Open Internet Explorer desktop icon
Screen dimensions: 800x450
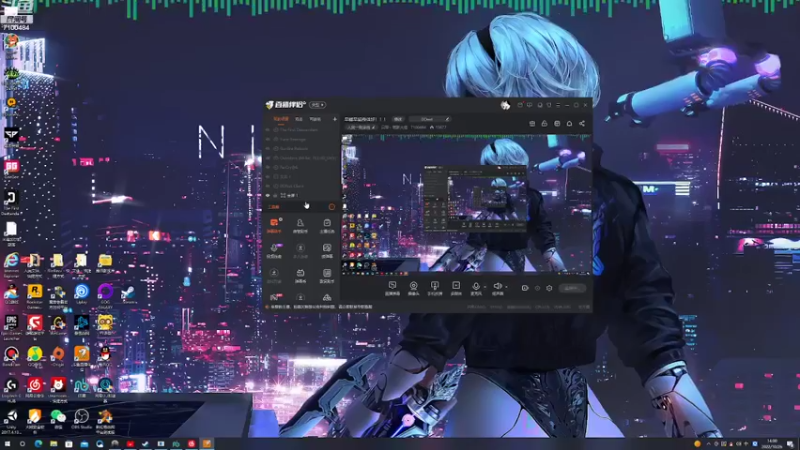[x=11, y=263]
